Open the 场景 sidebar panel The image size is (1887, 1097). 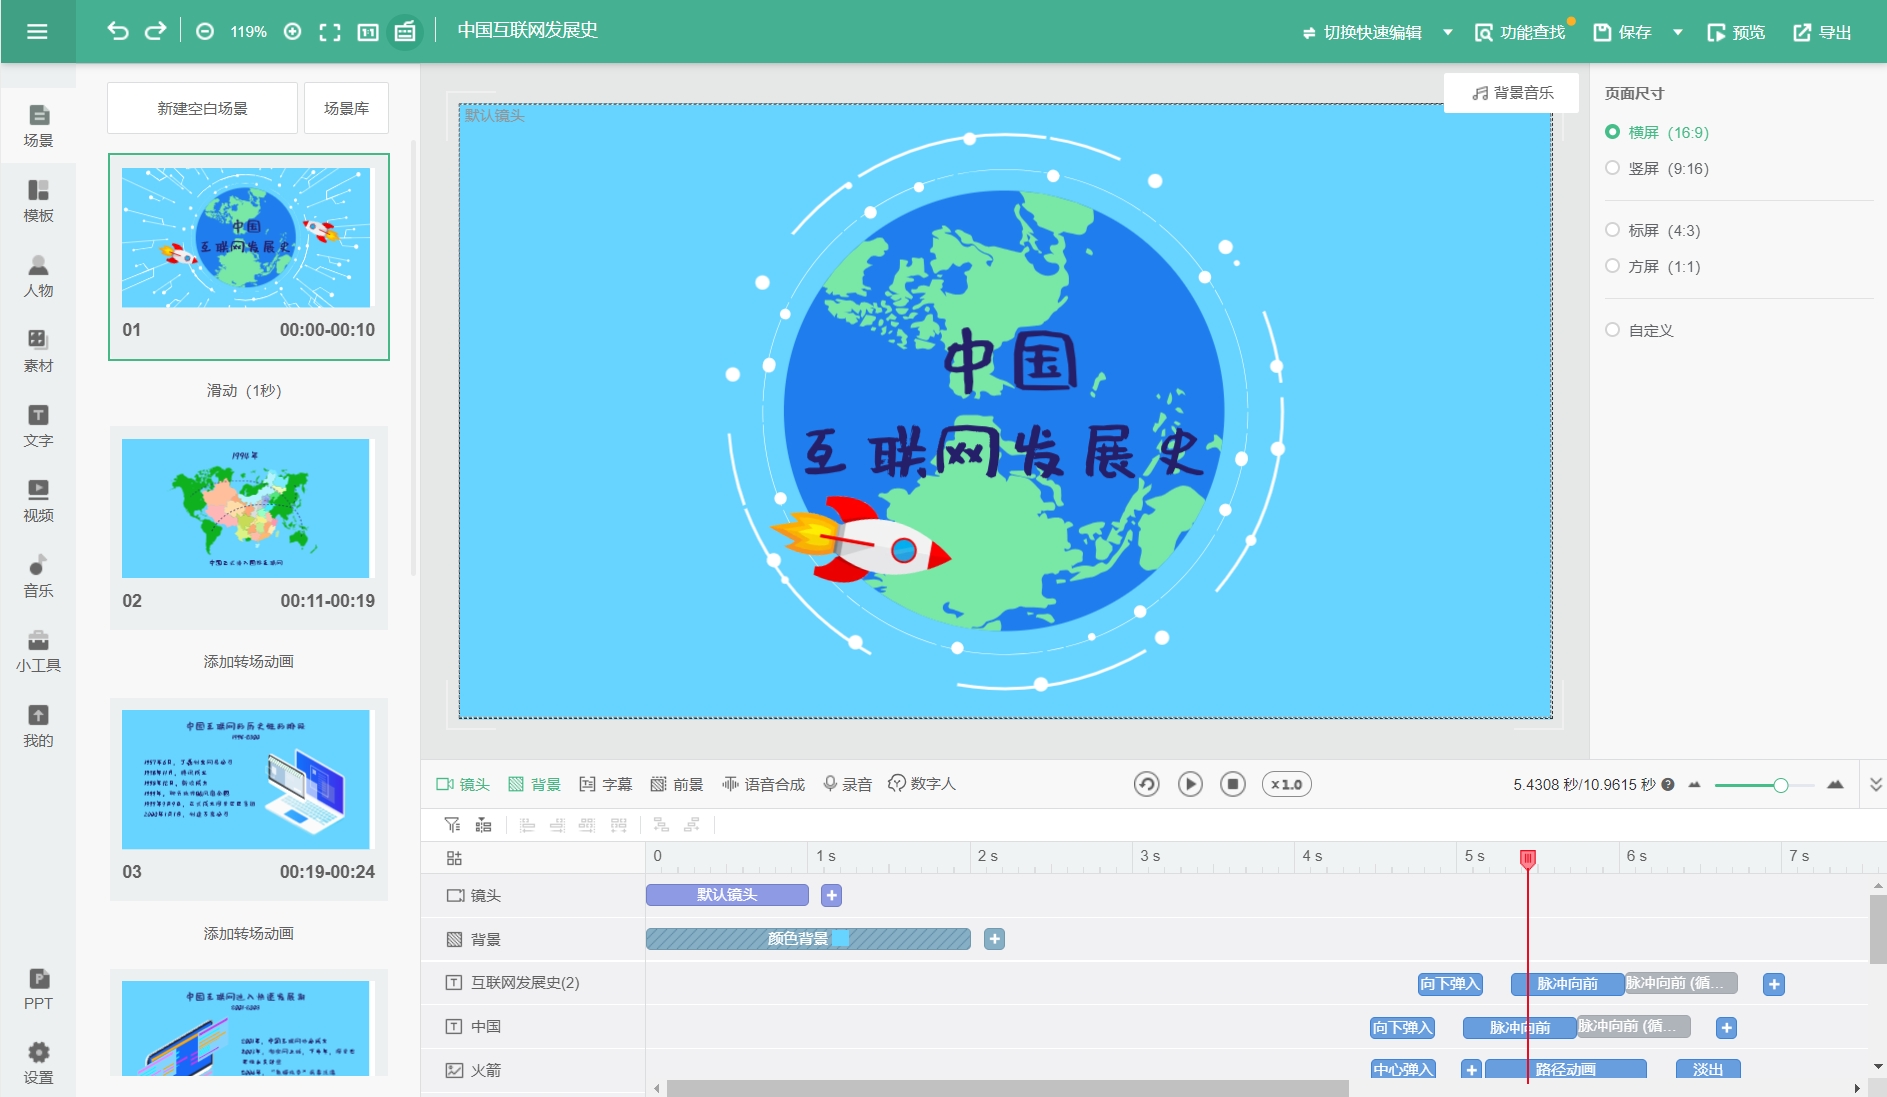coord(38,126)
